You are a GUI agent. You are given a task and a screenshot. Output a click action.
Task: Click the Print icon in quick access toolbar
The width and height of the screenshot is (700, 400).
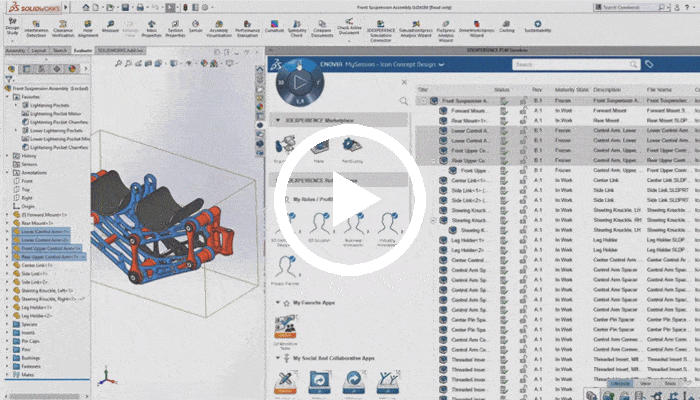tap(140, 7)
